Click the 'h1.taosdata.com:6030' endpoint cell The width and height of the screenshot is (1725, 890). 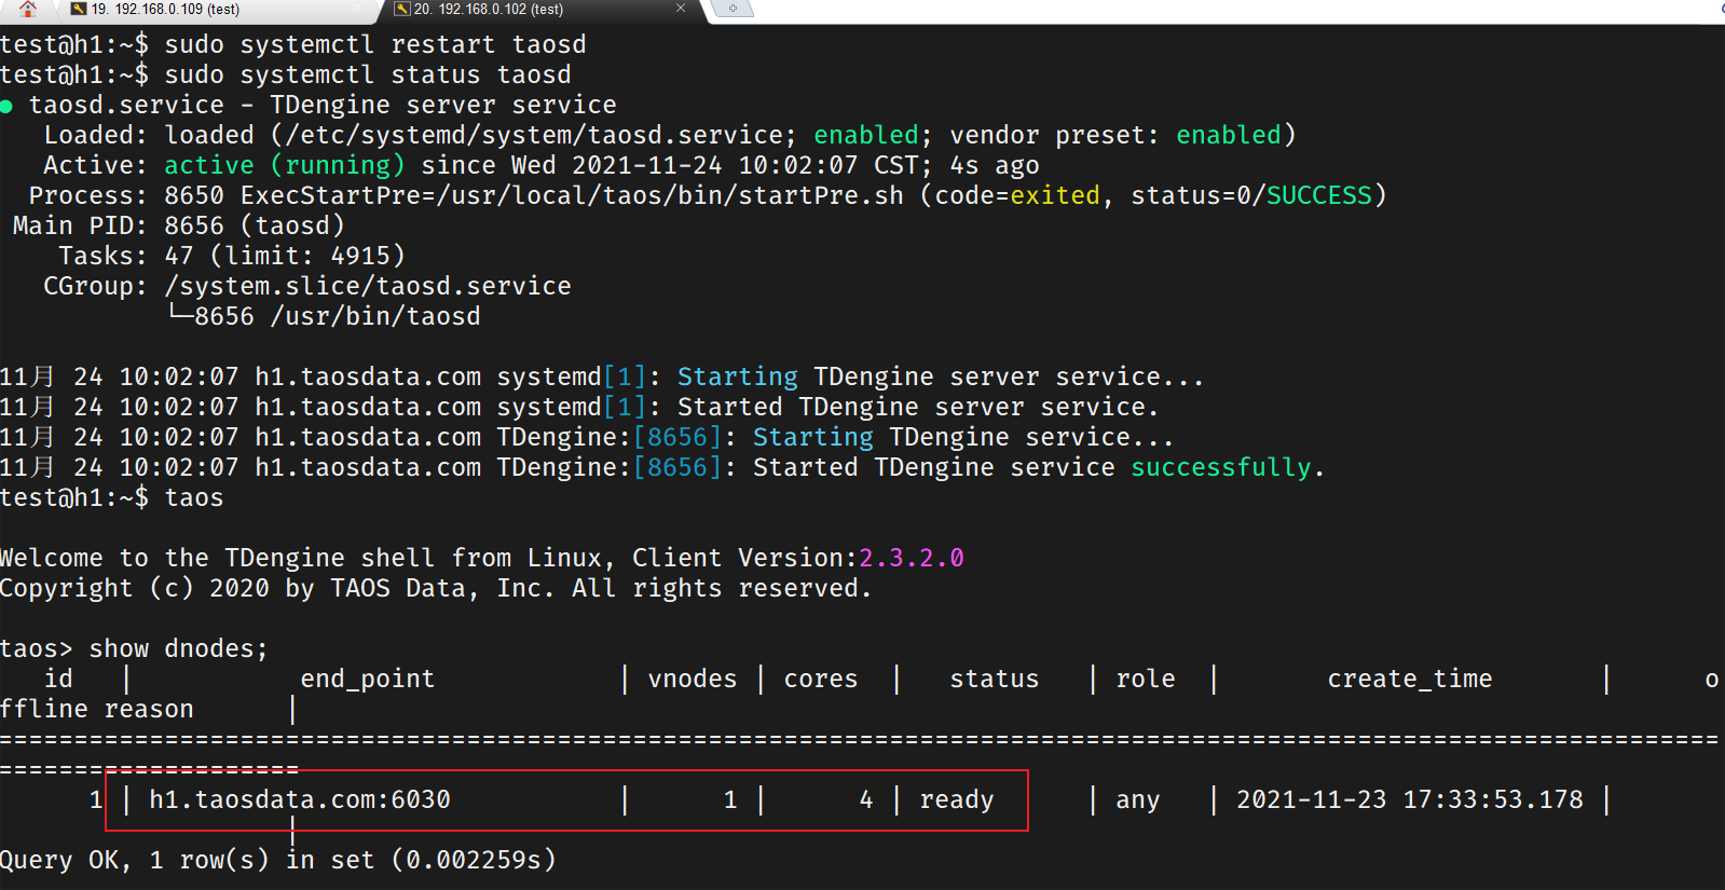[300, 800]
